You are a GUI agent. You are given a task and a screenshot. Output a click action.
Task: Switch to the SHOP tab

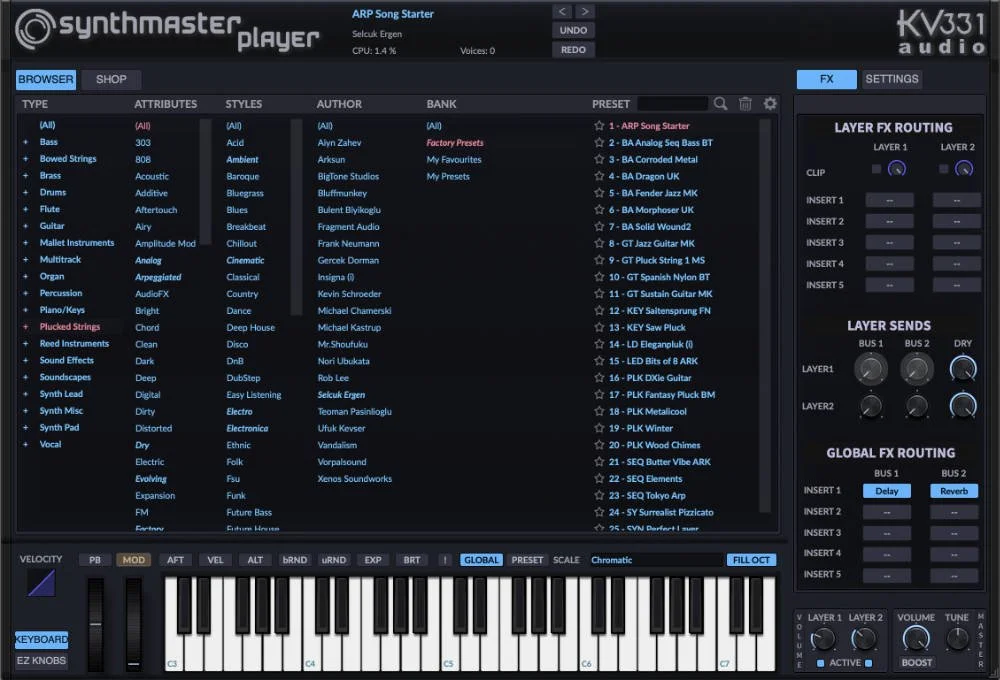(x=110, y=79)
